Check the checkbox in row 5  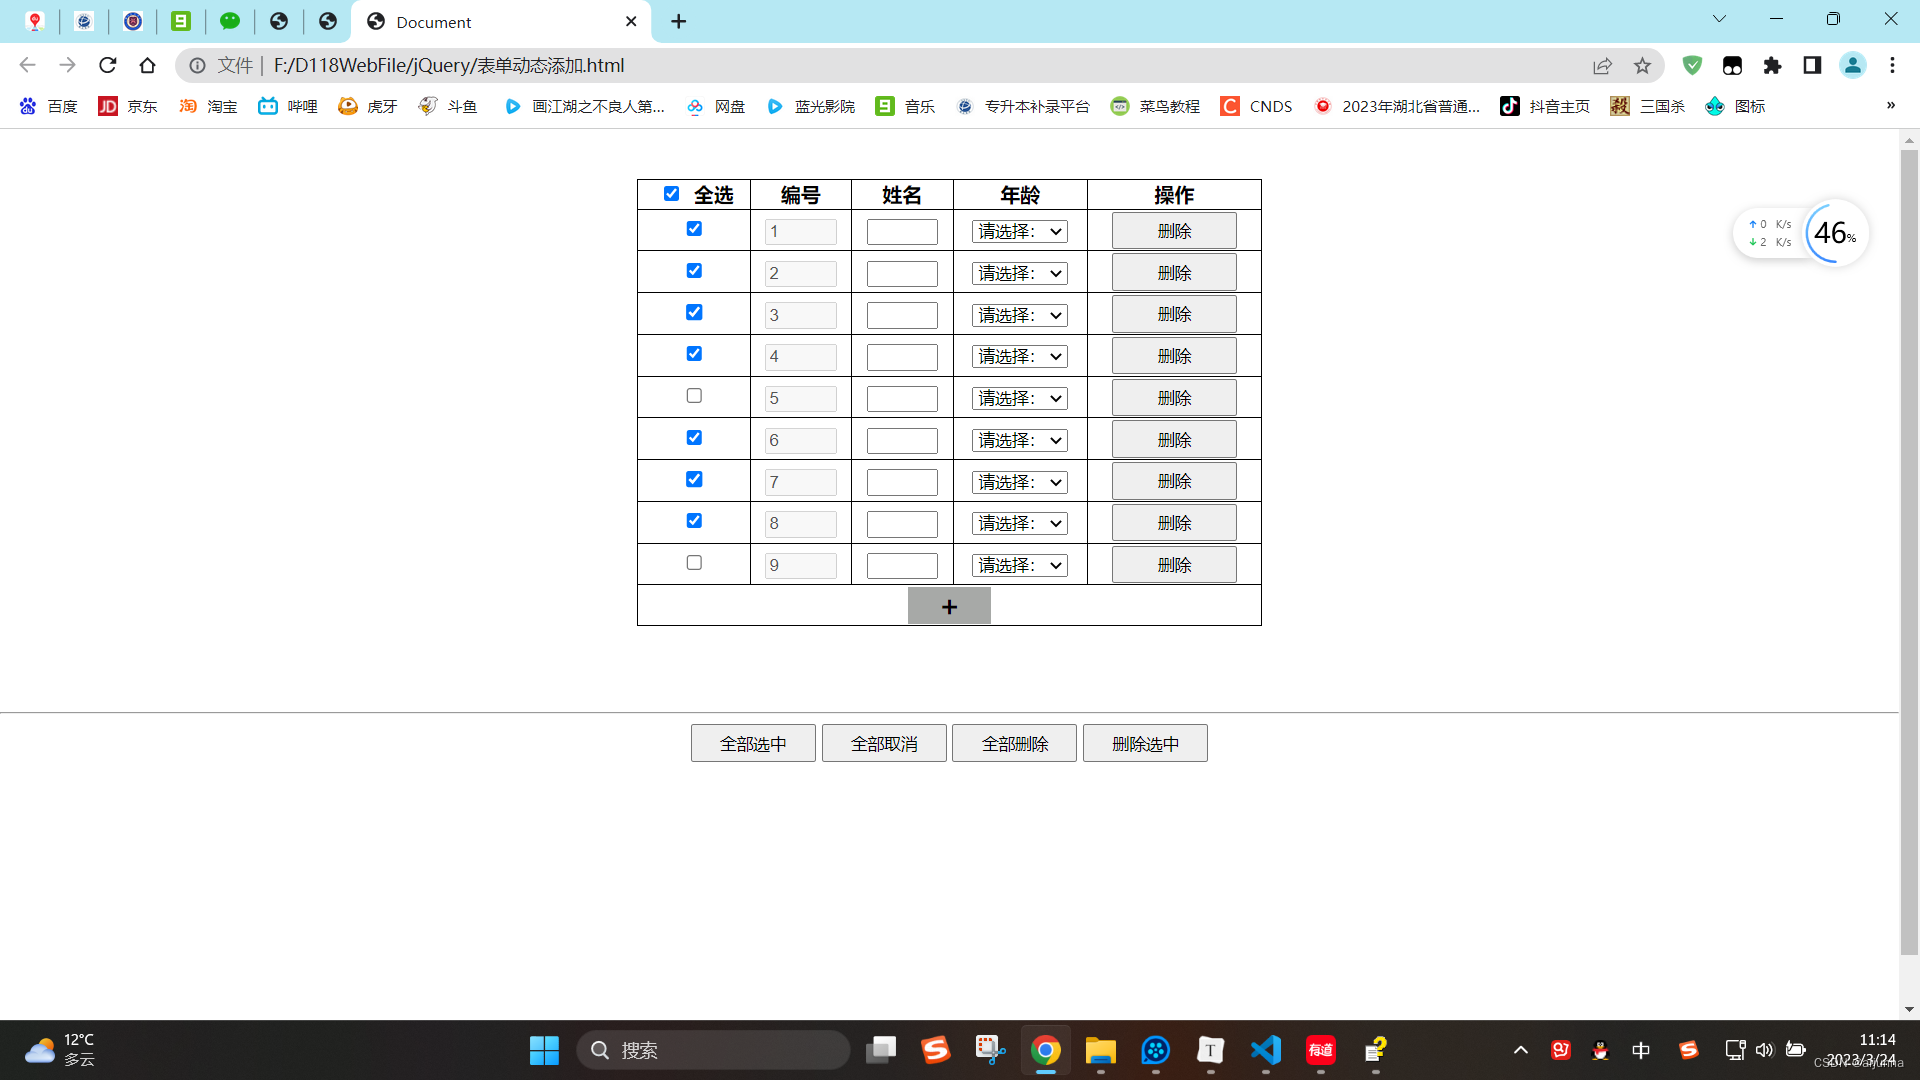click(694, 396)
